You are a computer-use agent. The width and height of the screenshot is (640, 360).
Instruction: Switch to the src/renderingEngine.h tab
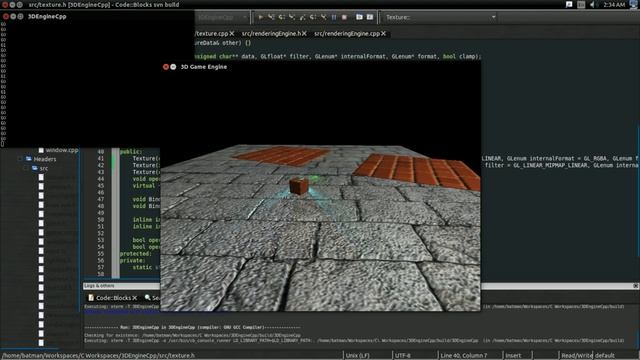pyautogui.click(x=271, y=33)
